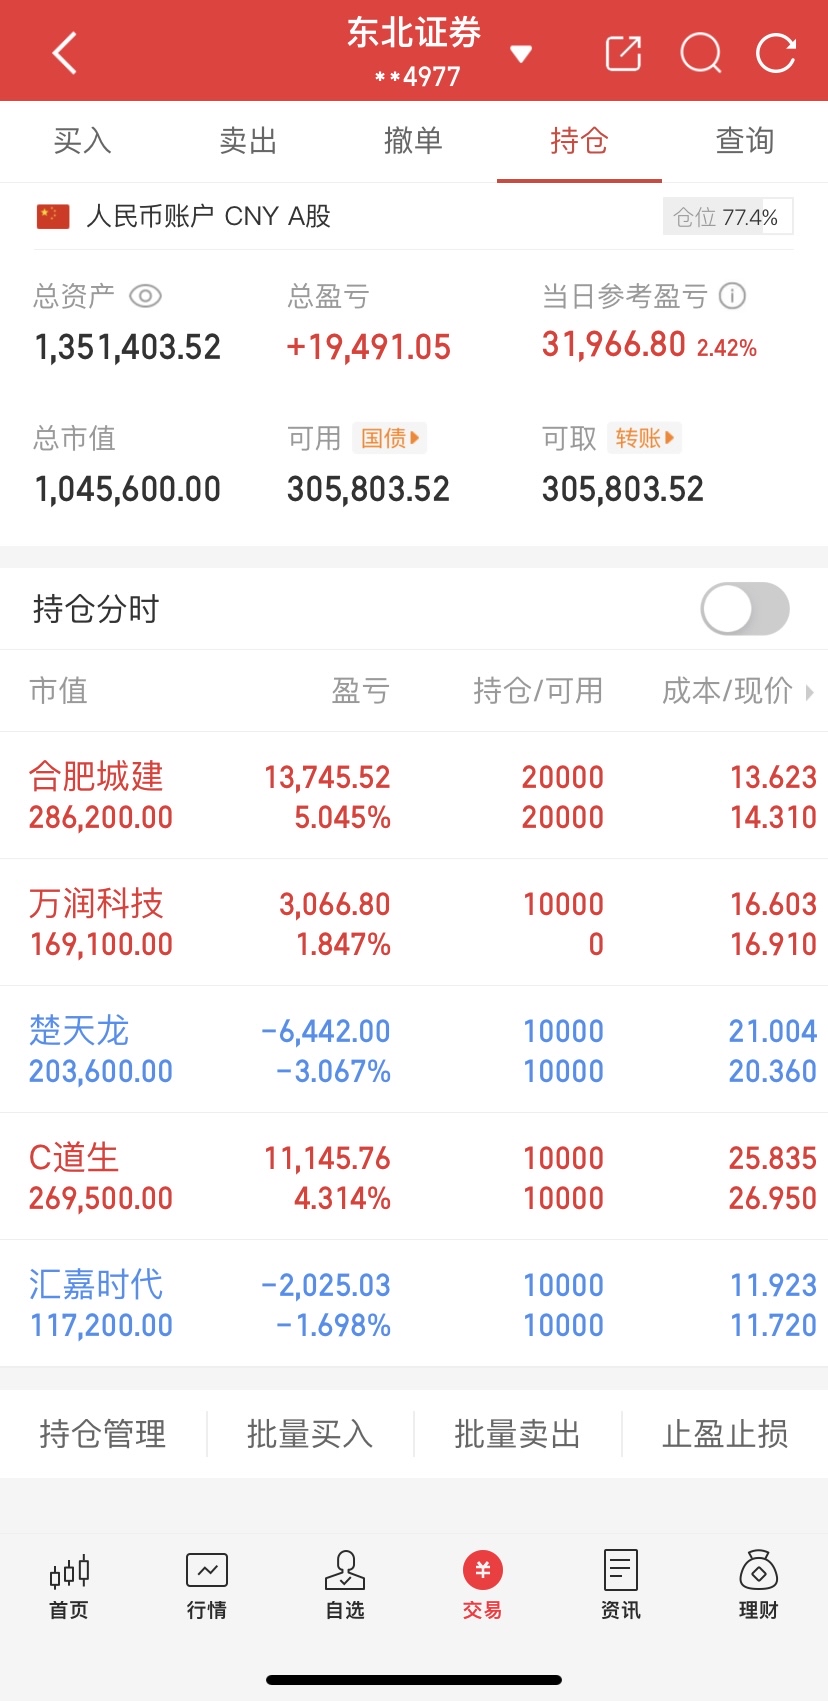This screenshot has height=1701, width=828.
Task: Tap the back arrow icon
Action: pos(65,53)
